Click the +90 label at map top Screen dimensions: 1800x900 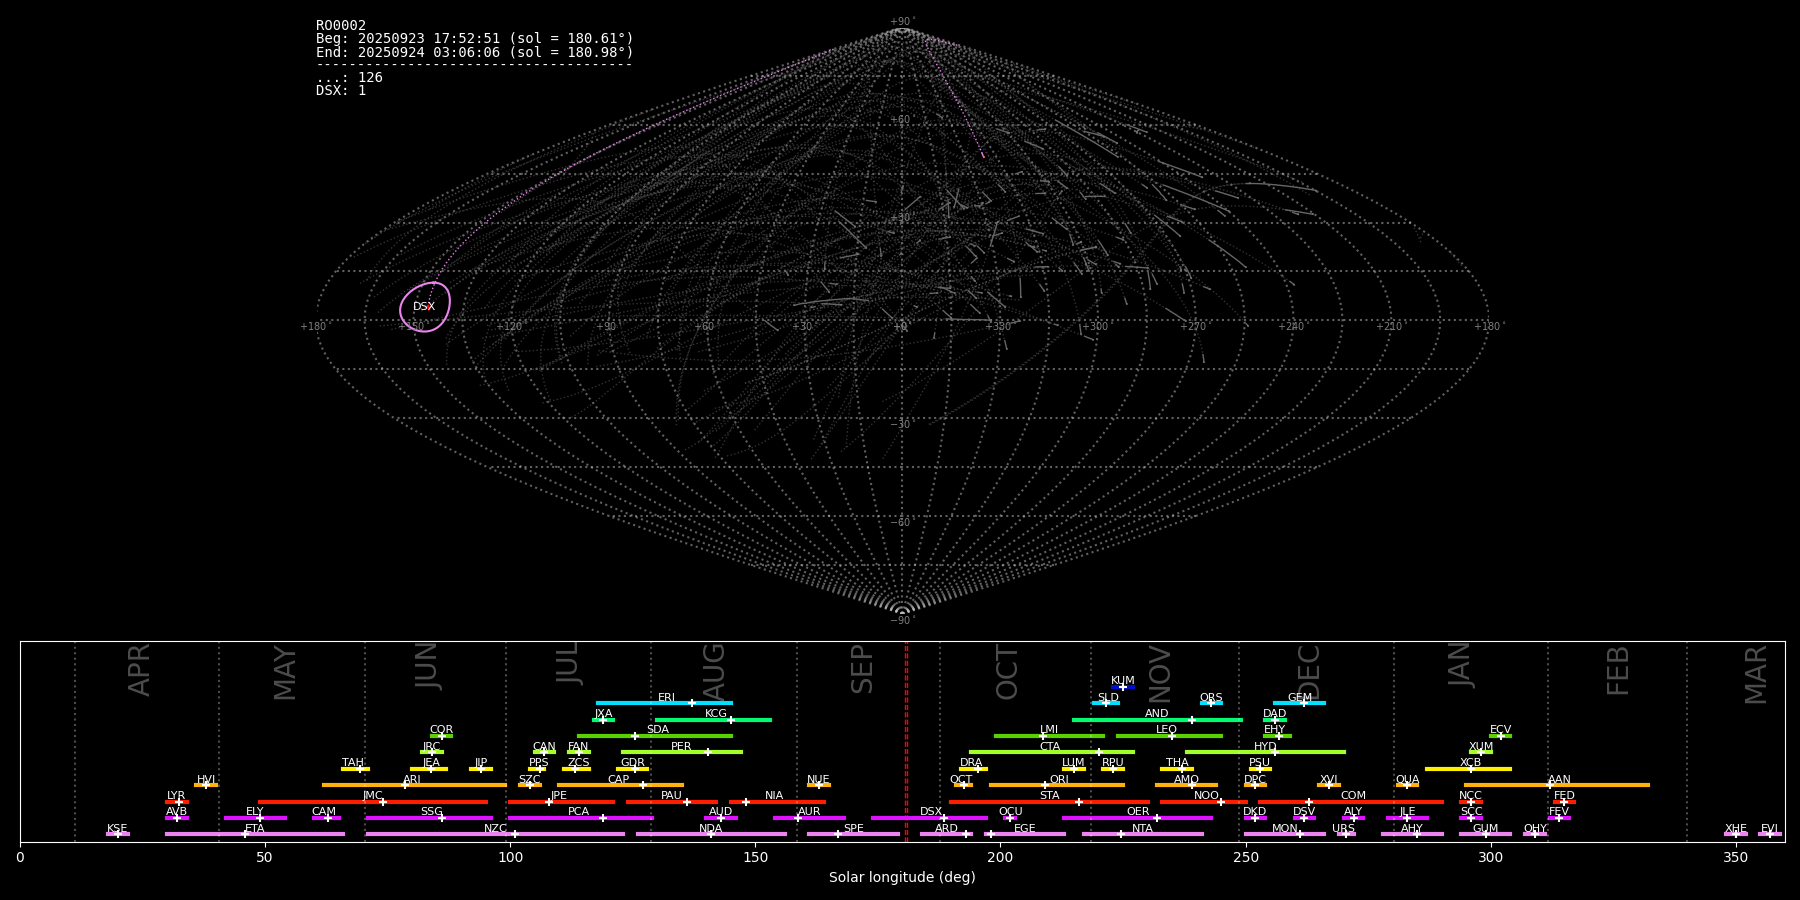[901, 21]
